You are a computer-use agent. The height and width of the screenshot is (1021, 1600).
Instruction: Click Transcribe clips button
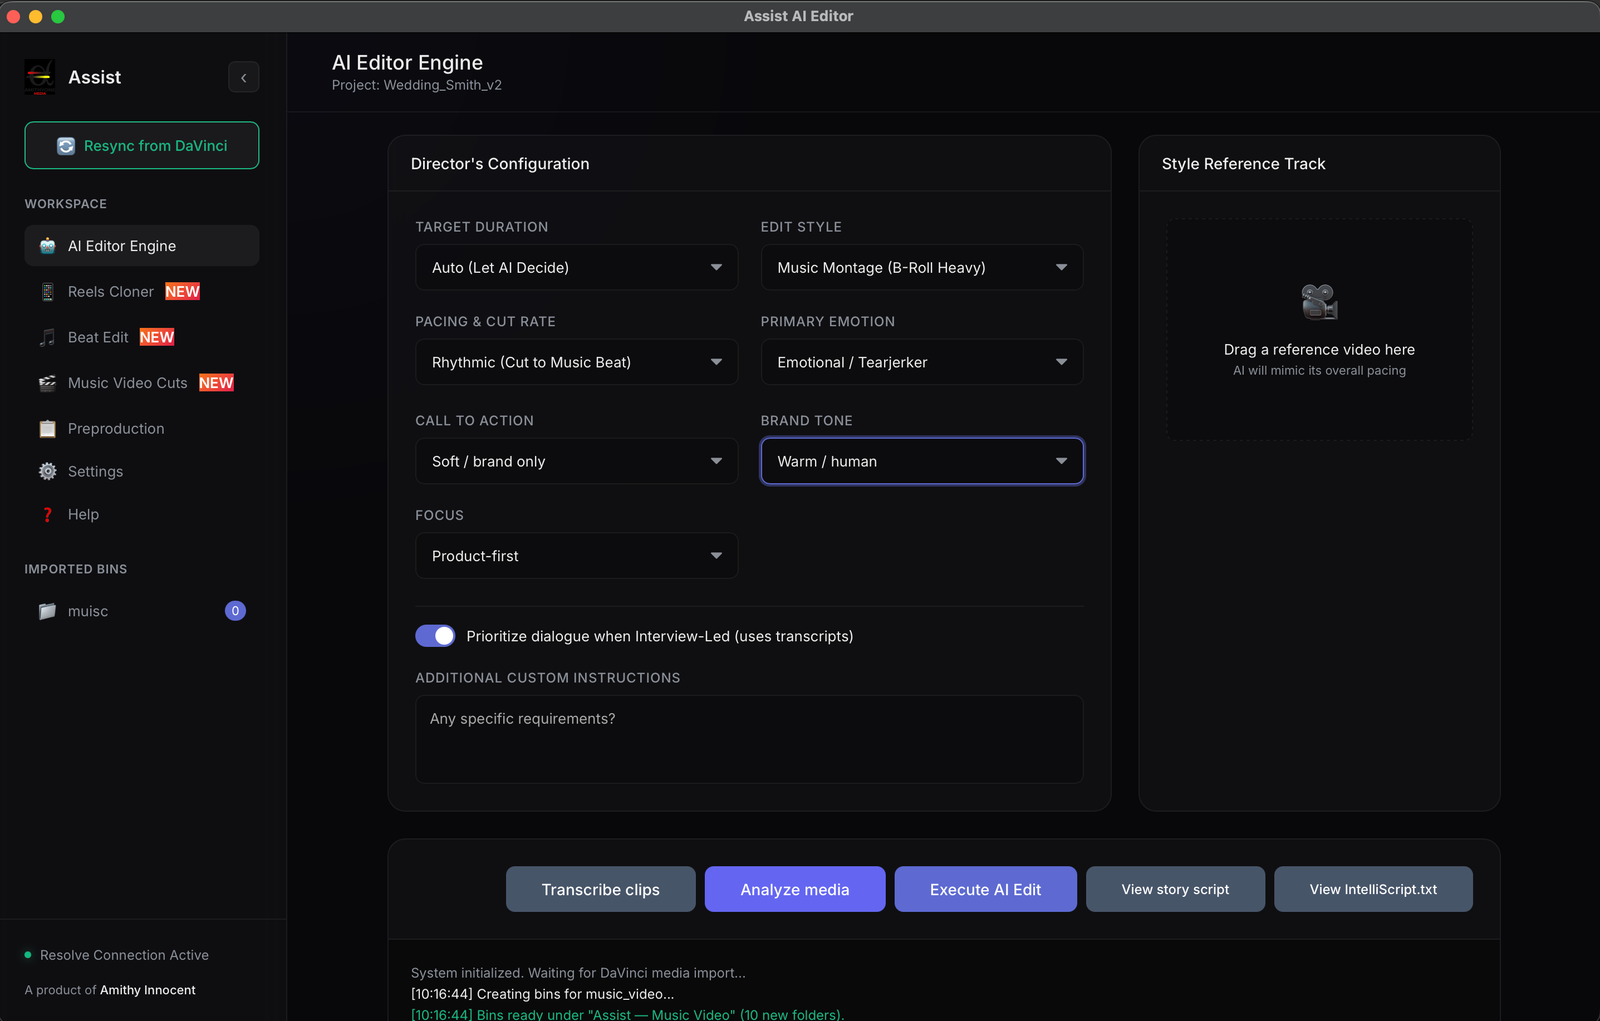coord(600,889)
